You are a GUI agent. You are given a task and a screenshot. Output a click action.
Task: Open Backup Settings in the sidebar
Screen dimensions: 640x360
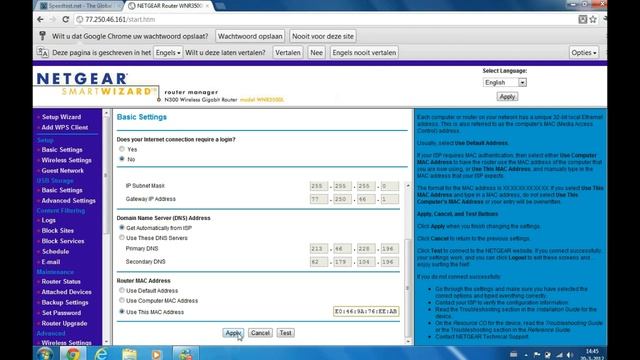tap(64, 302)
